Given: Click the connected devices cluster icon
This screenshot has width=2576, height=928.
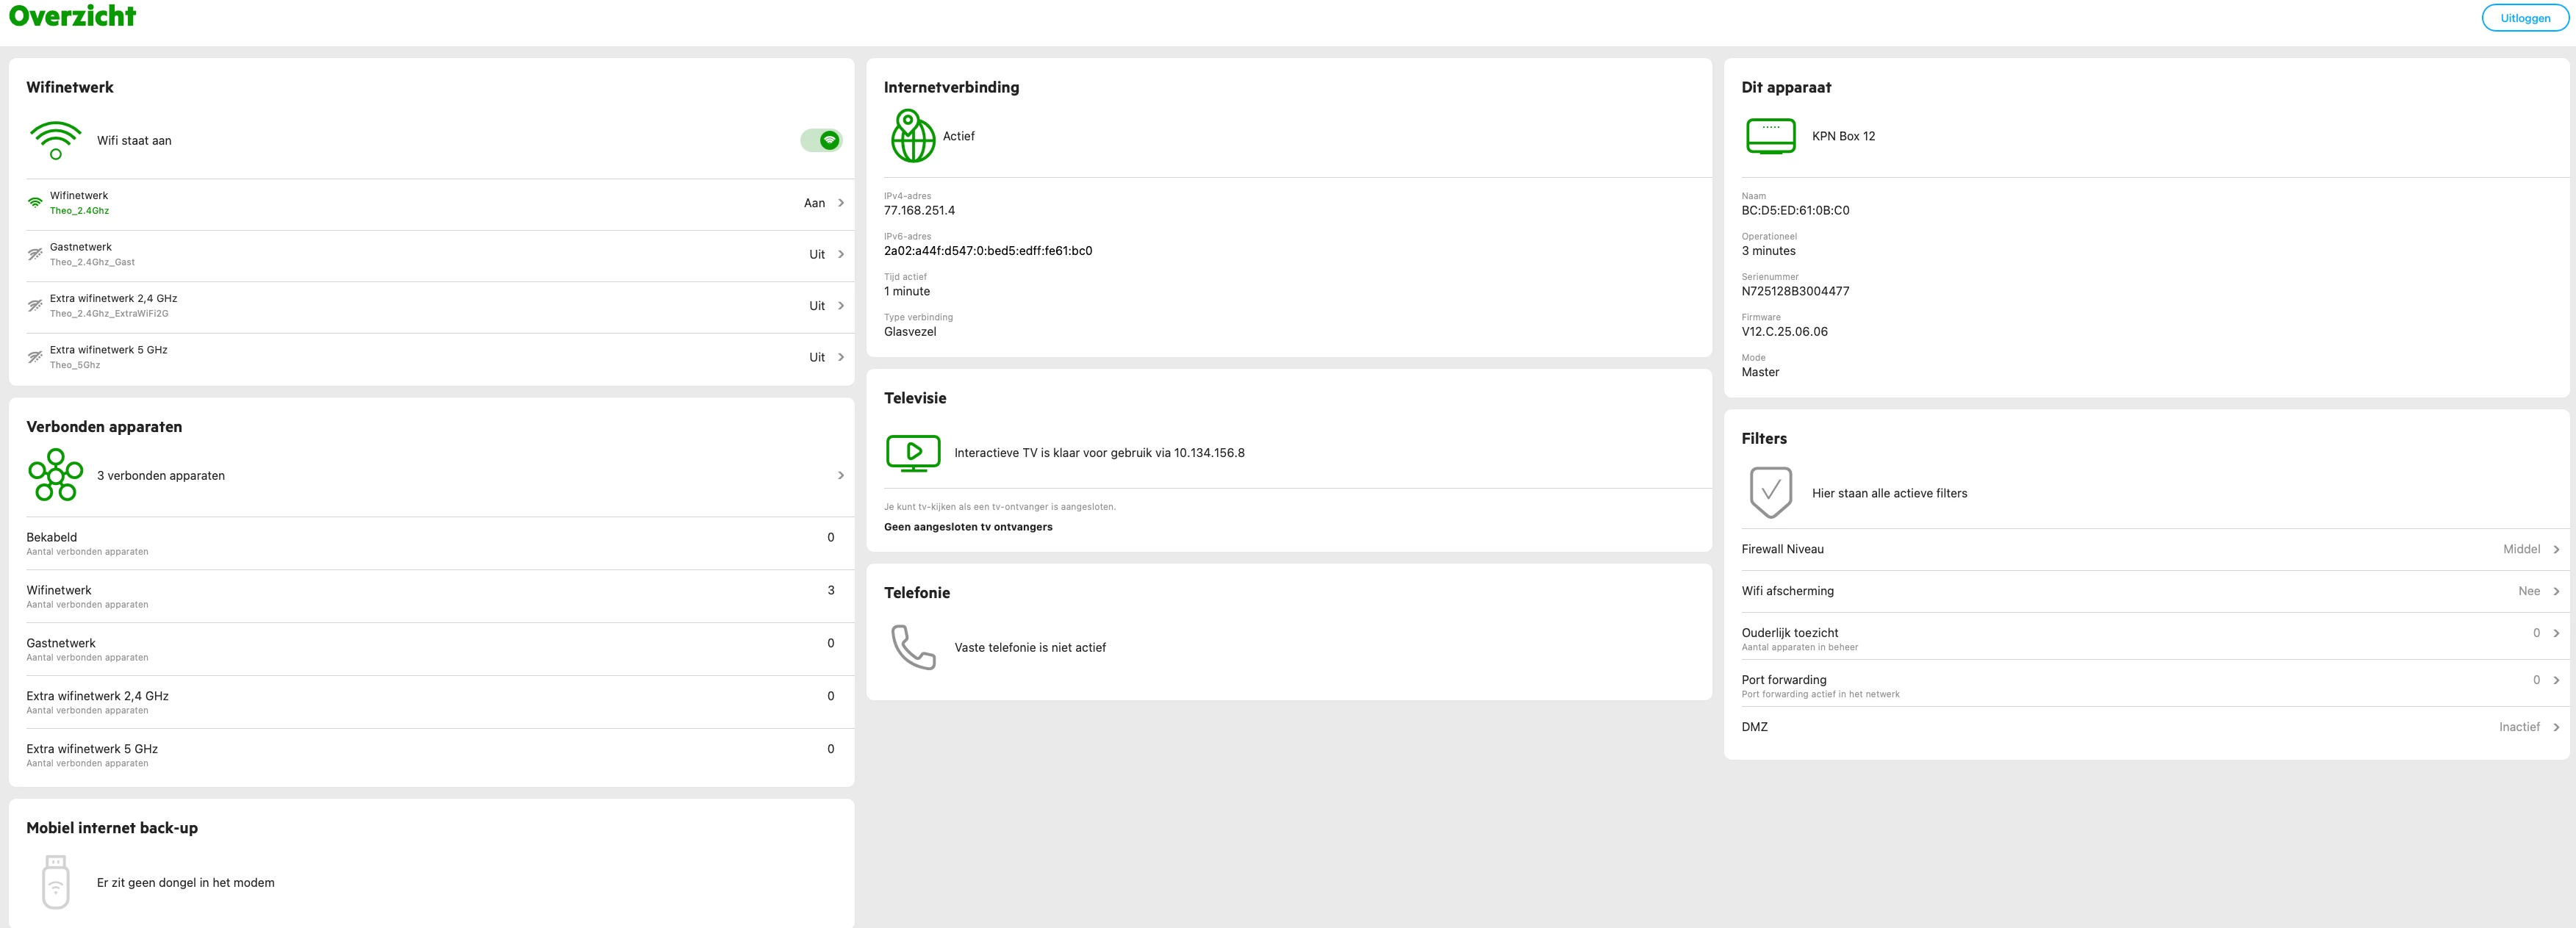Looking at the screenshot, I should point(55,475).
